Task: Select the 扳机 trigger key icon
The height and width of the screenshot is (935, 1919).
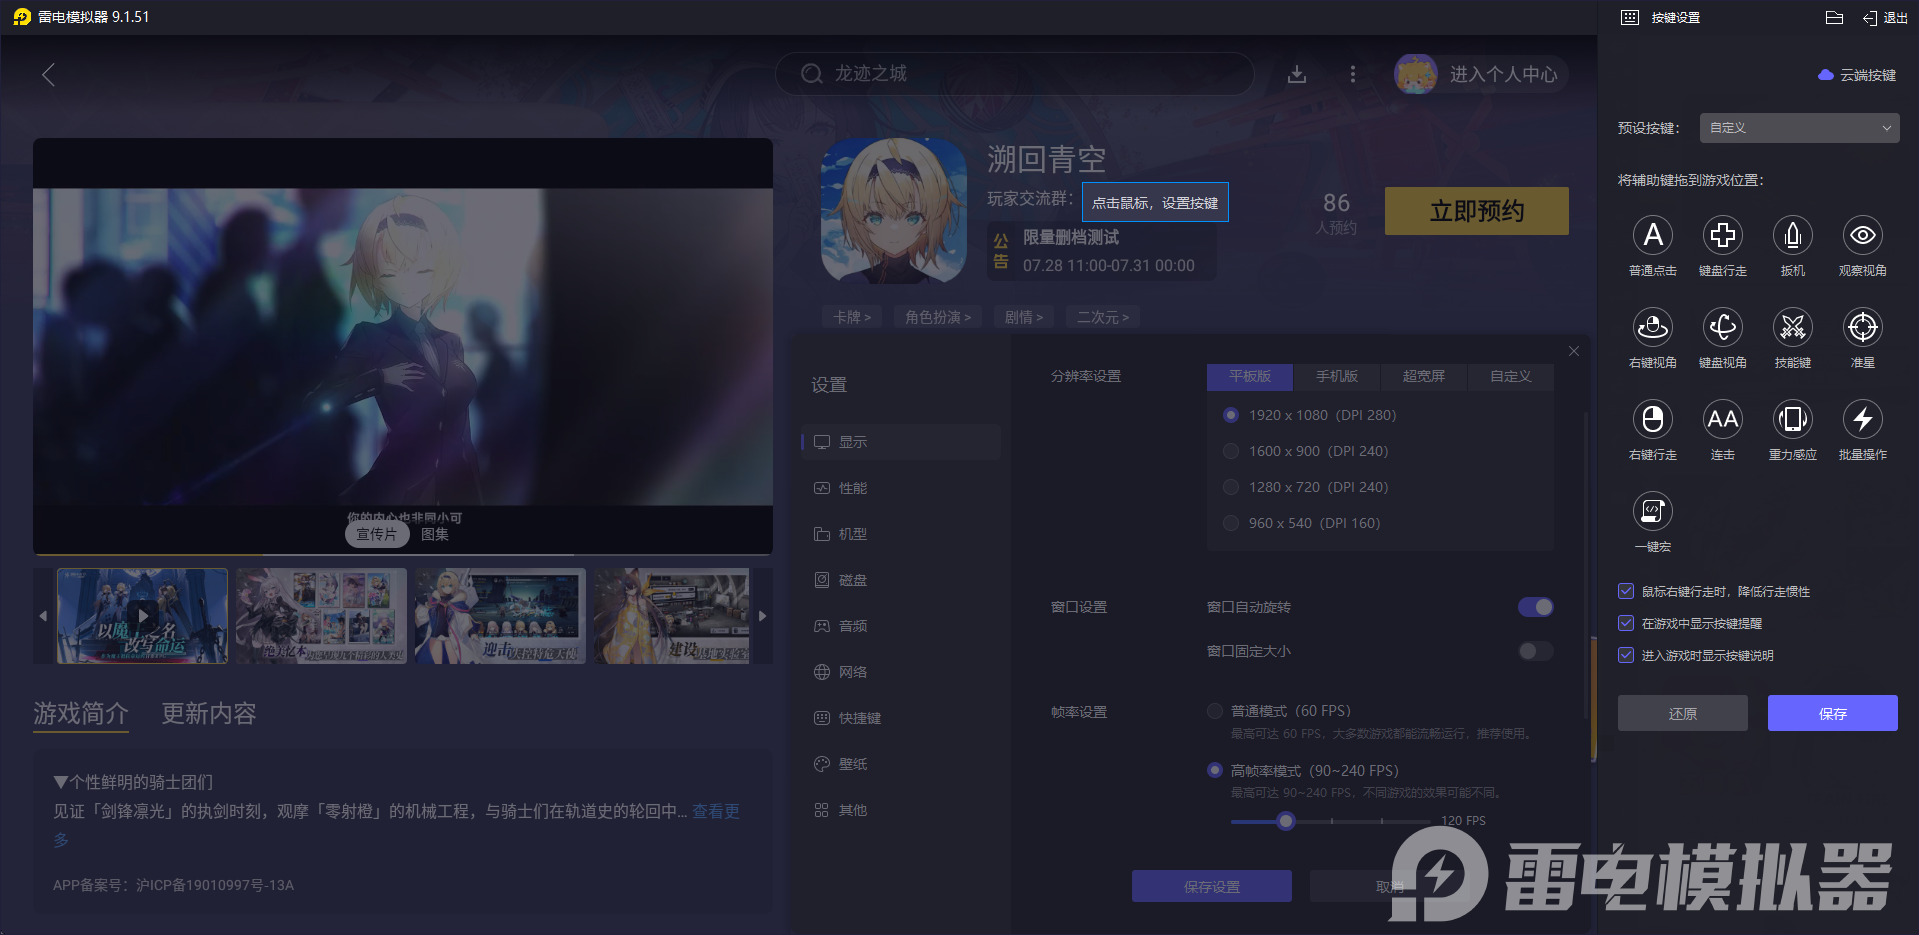Action: pyautogui.click(x=1792, y=235)
